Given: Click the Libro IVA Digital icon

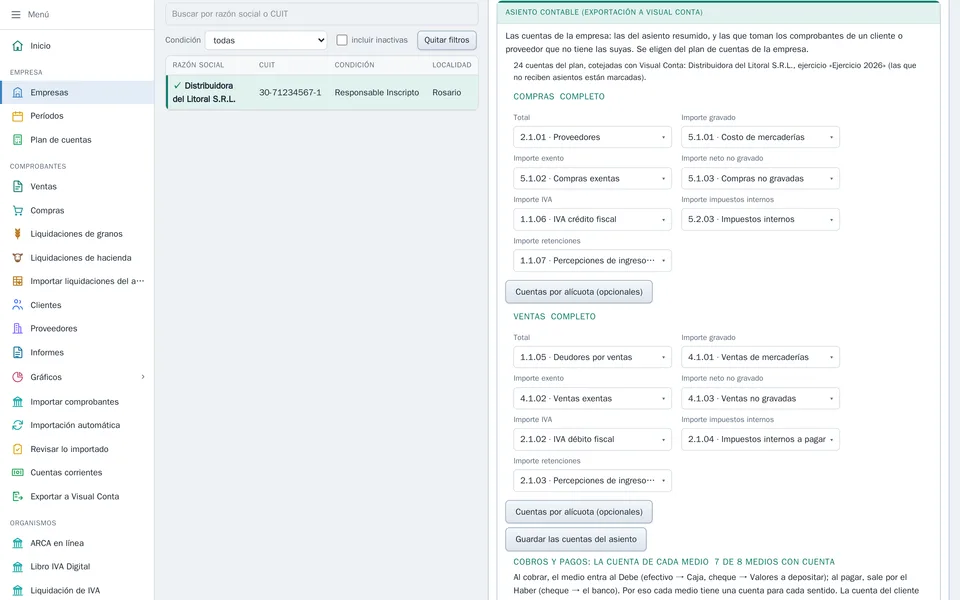Looking at the screenshot, I should coord(18,566).
